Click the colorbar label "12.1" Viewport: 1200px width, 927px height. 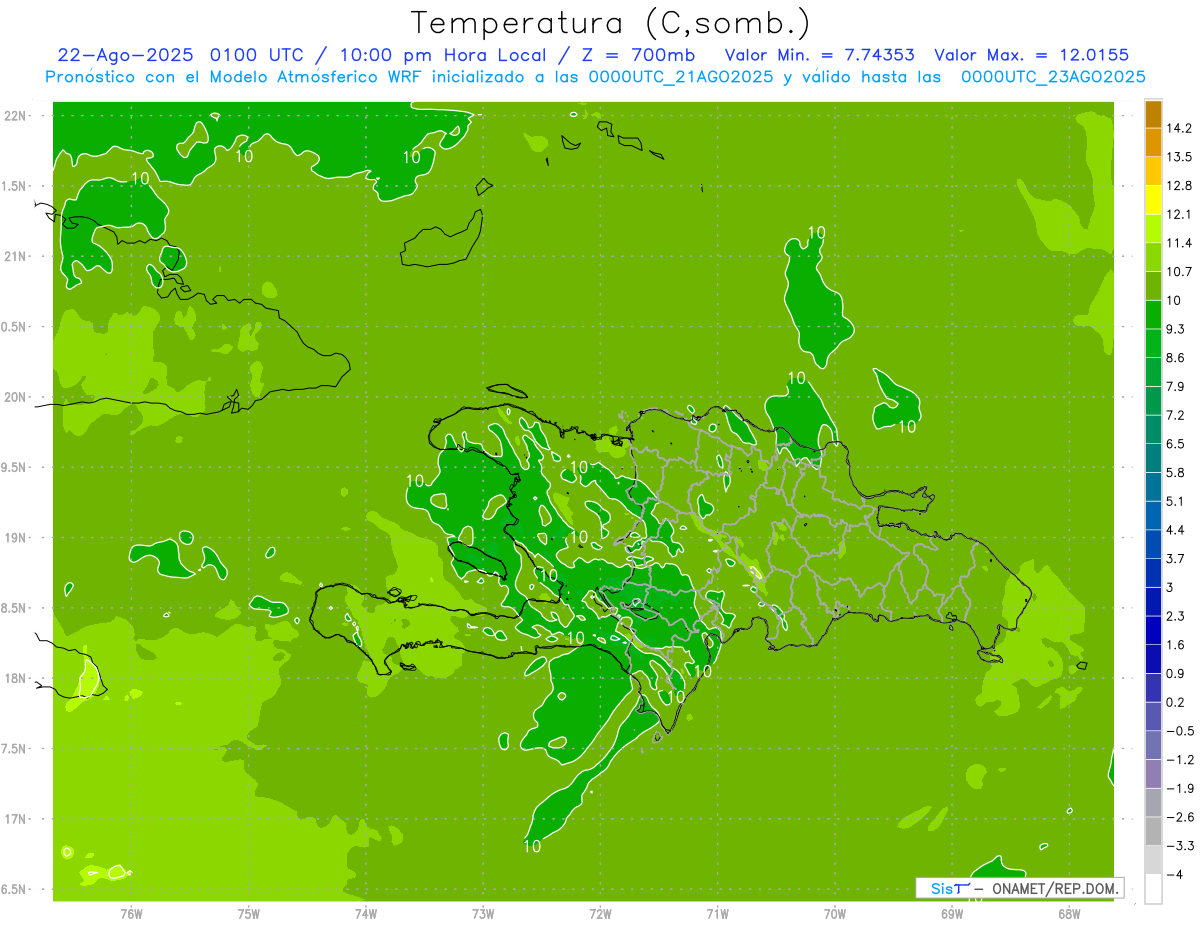[1179, 214]
